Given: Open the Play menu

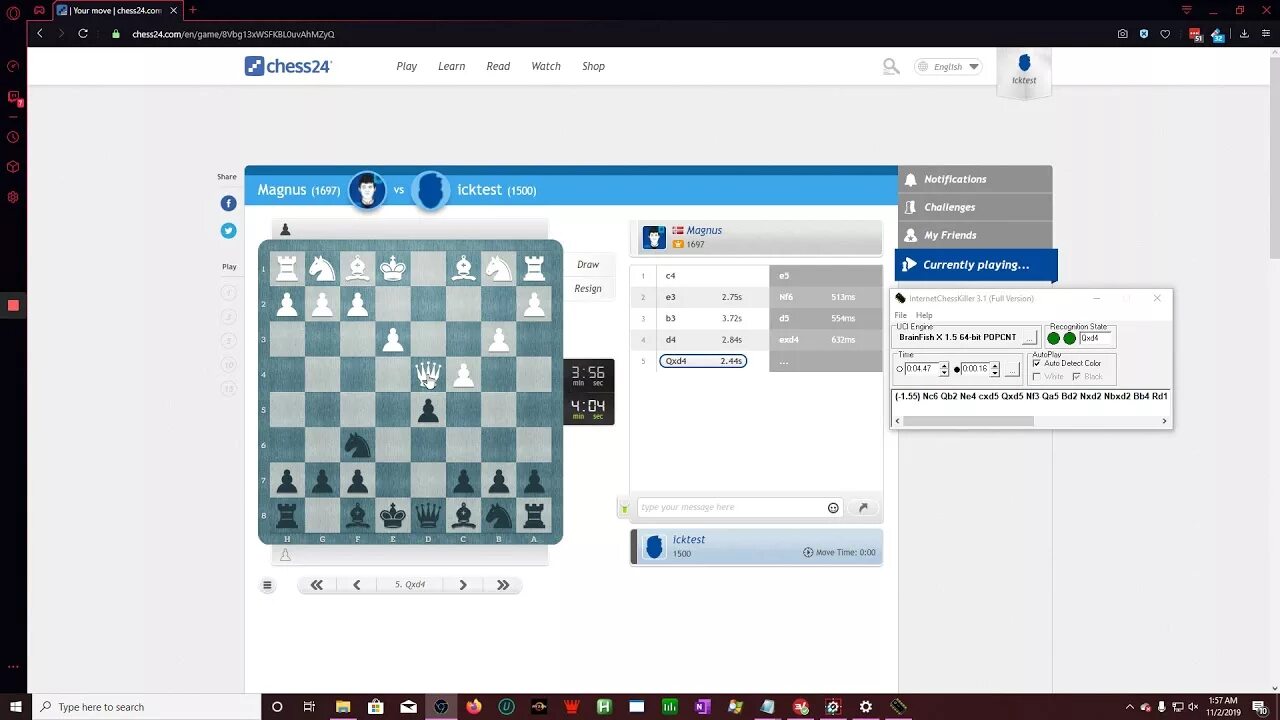Looking at the screenshot, I should tap(406, 66).
